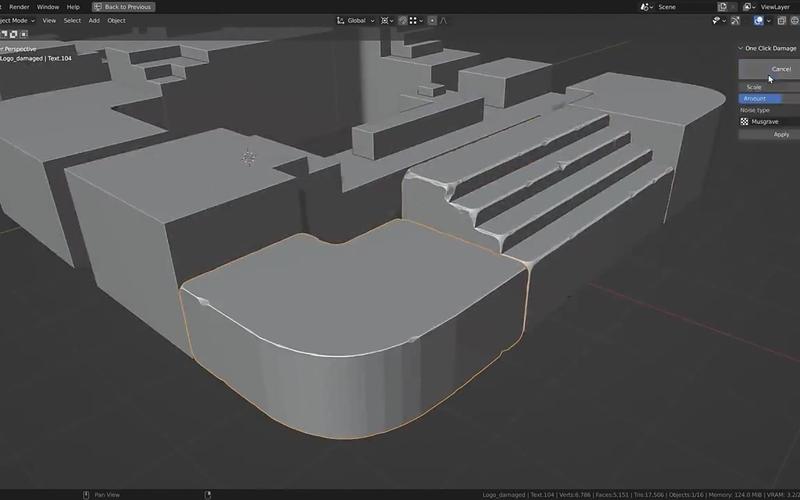Open the viewport Select menu
This screenshot has width=800, height=500.
click(72, 20)
